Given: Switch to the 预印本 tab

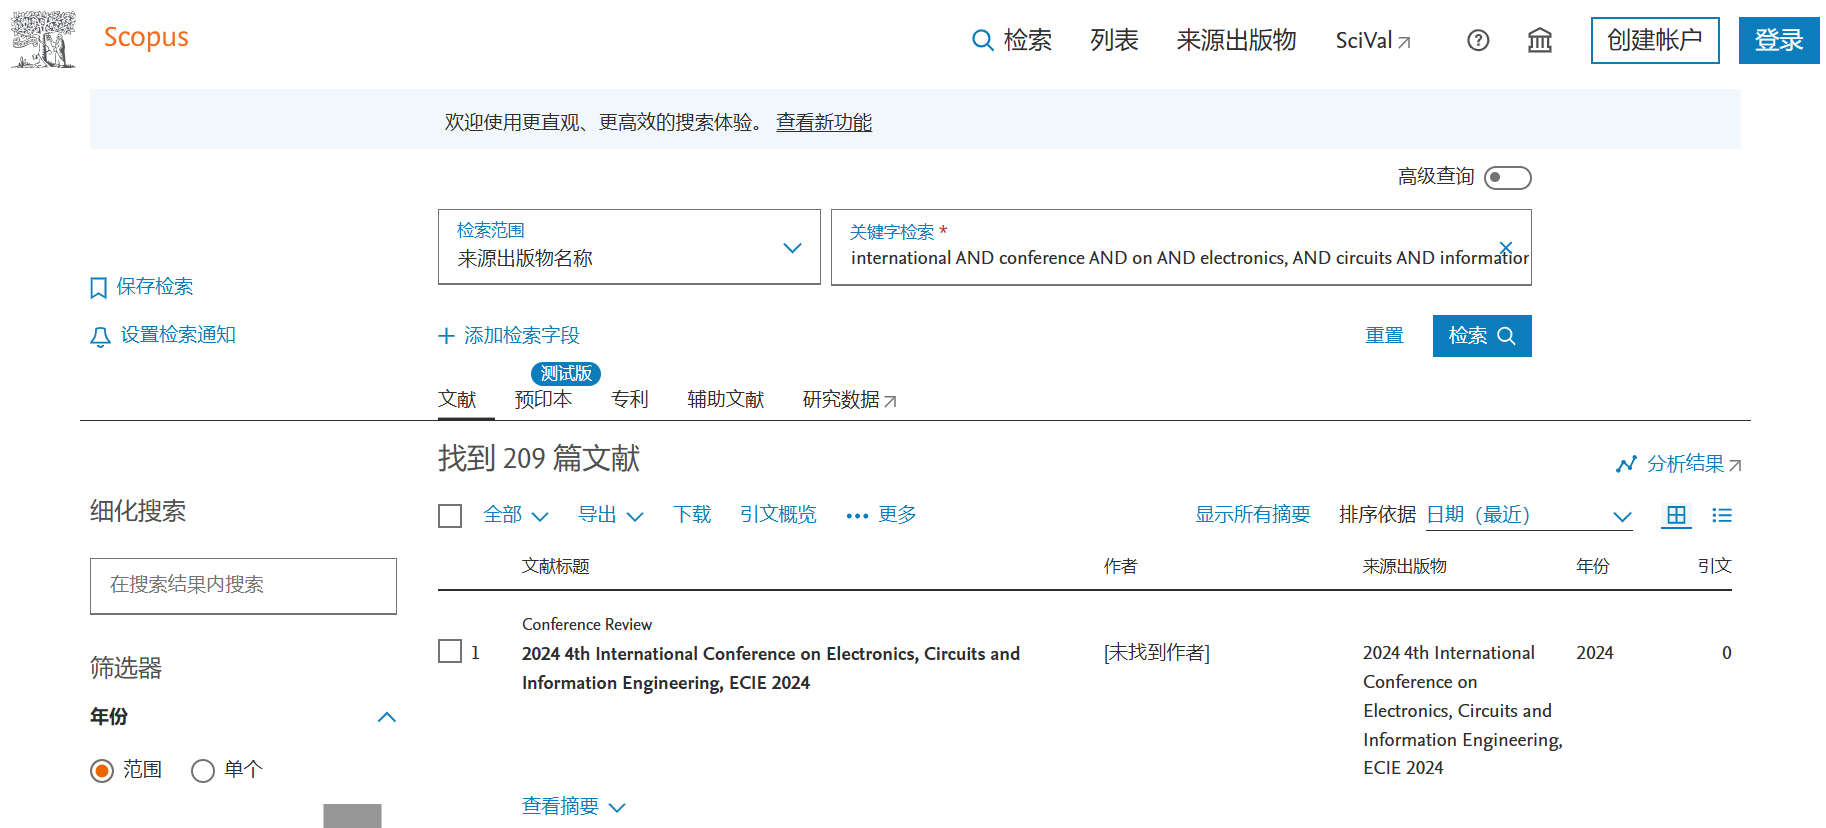Looking at the screenshot, I should 543,399.
